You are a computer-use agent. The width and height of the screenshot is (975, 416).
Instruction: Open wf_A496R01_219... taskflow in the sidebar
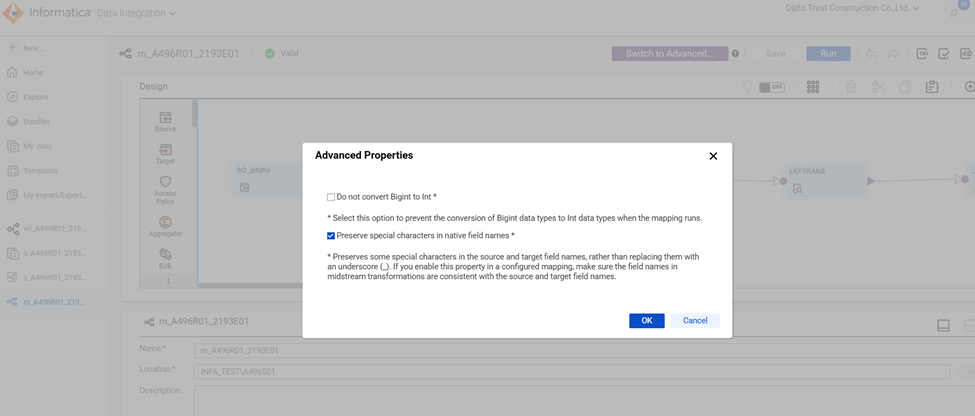[47, 229]
